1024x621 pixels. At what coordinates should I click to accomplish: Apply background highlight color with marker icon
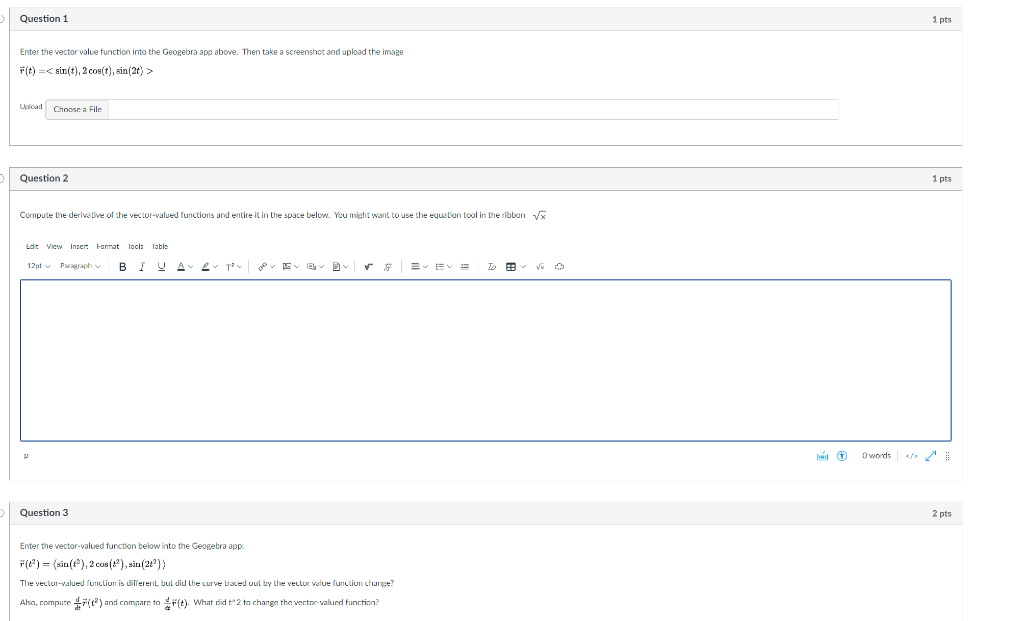pyautogui.click(x=205, y=266)
